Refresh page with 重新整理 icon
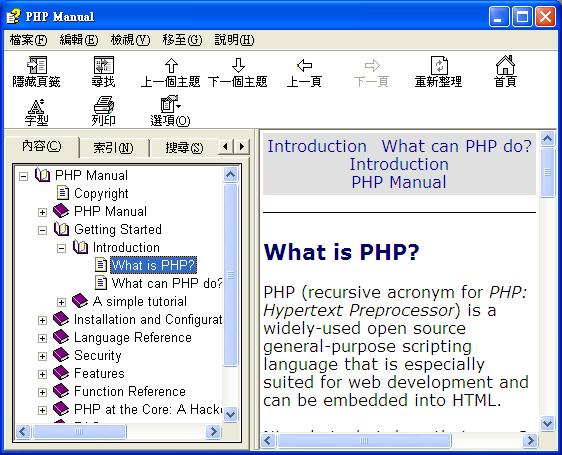562x455 pixels. (439, 65)
